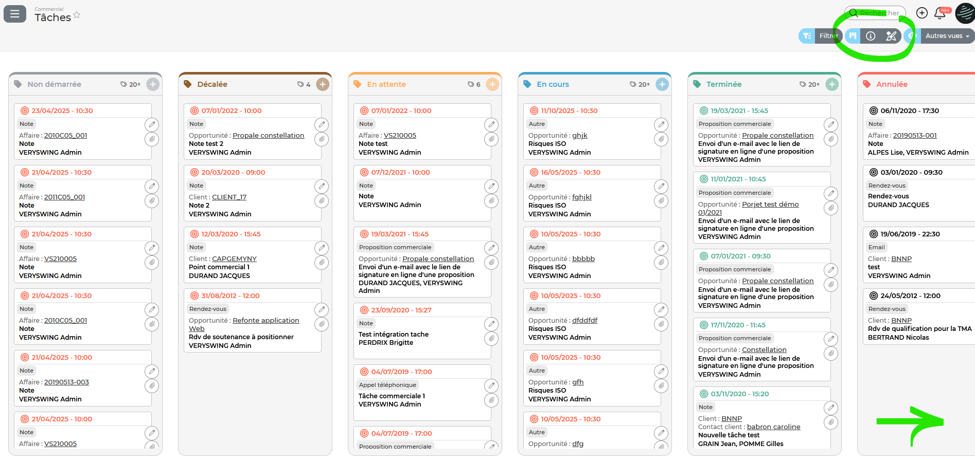The image size is (975, 462).
Task: Mark Tâches page as favorite star
Action: tap(77, 14)
